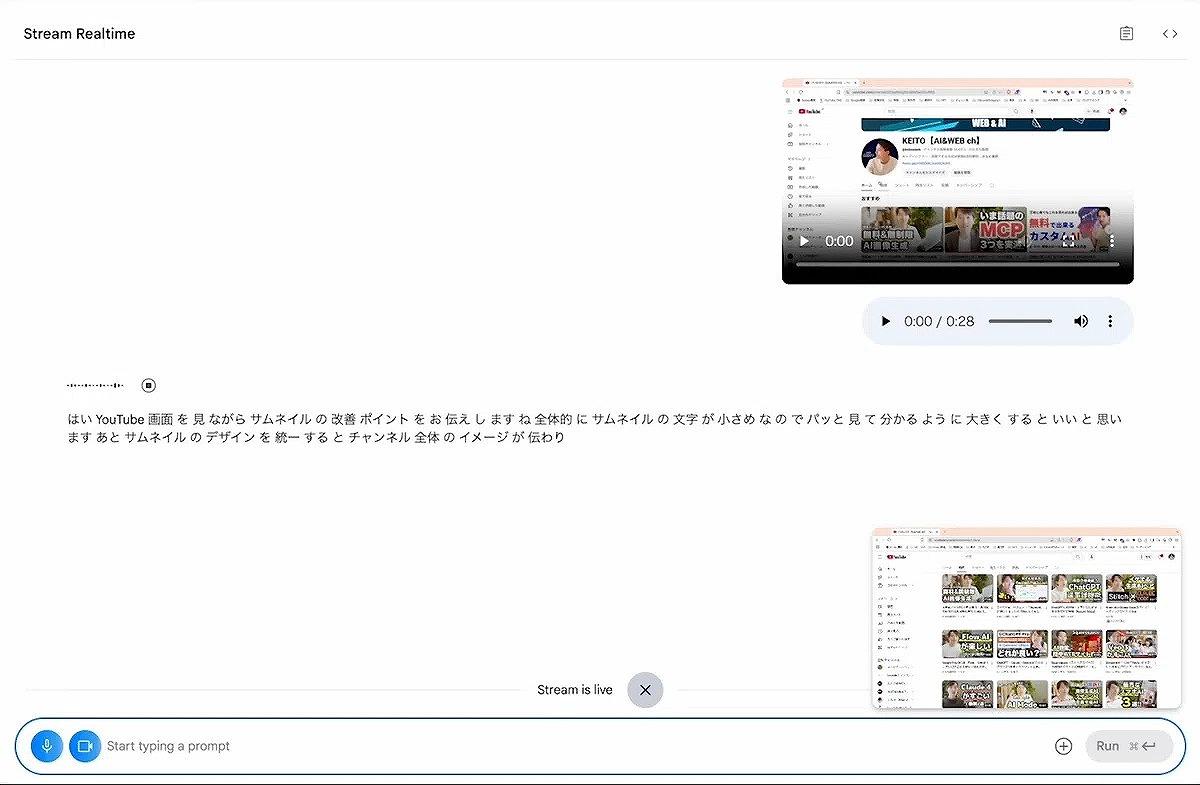Image resolution: width=1200 pixels, height=785 pixels.
Task: Toggle the blue video camera button
Action: pyautogui.click(x=85, y=746)
